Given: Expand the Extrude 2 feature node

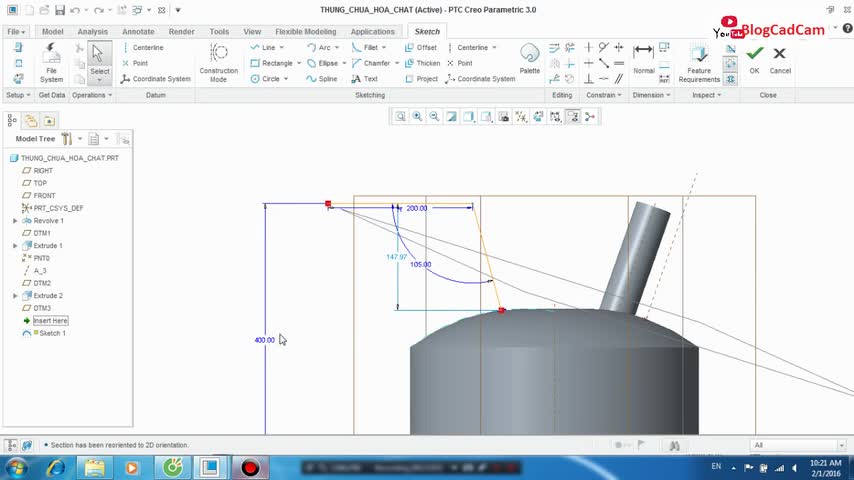Looking at the screenshot, I should coord(15,296).
